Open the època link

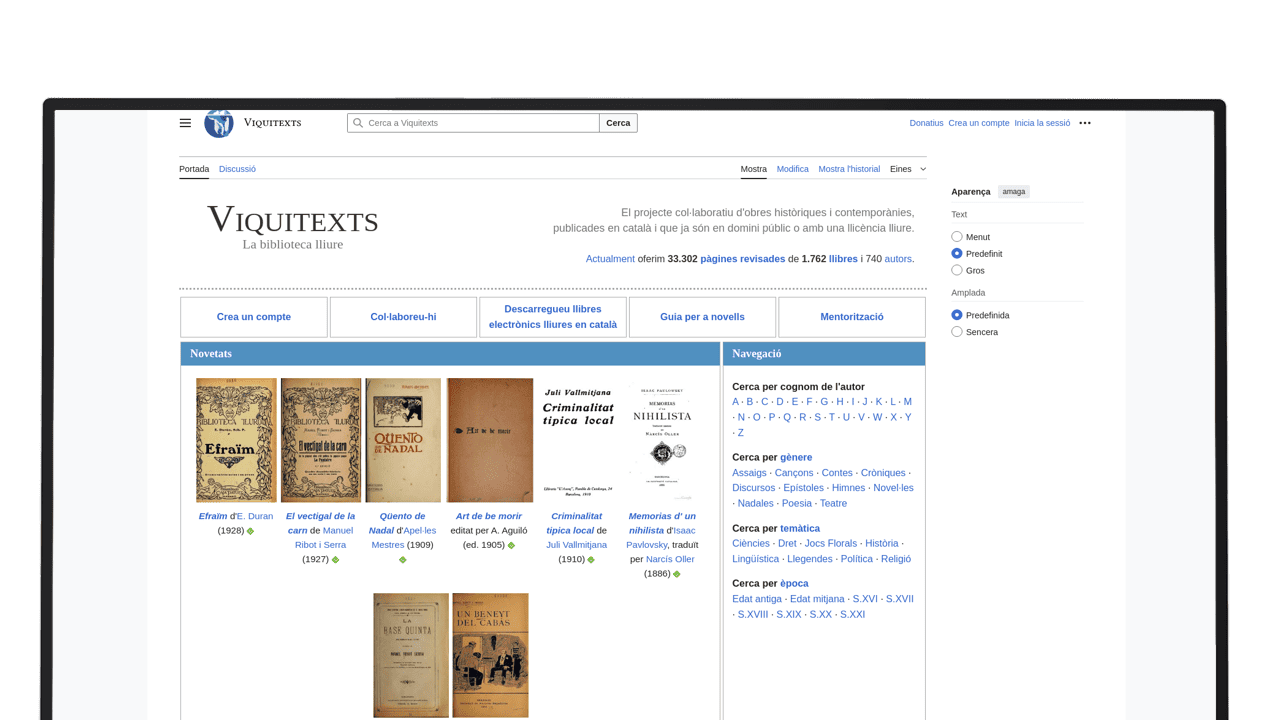click(x=794, y=583)
